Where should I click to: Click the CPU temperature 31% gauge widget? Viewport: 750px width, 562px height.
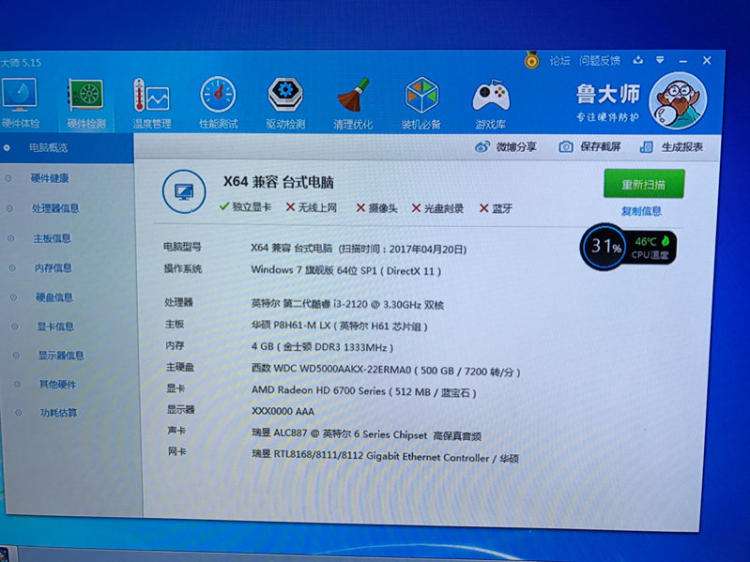[605, 247]
